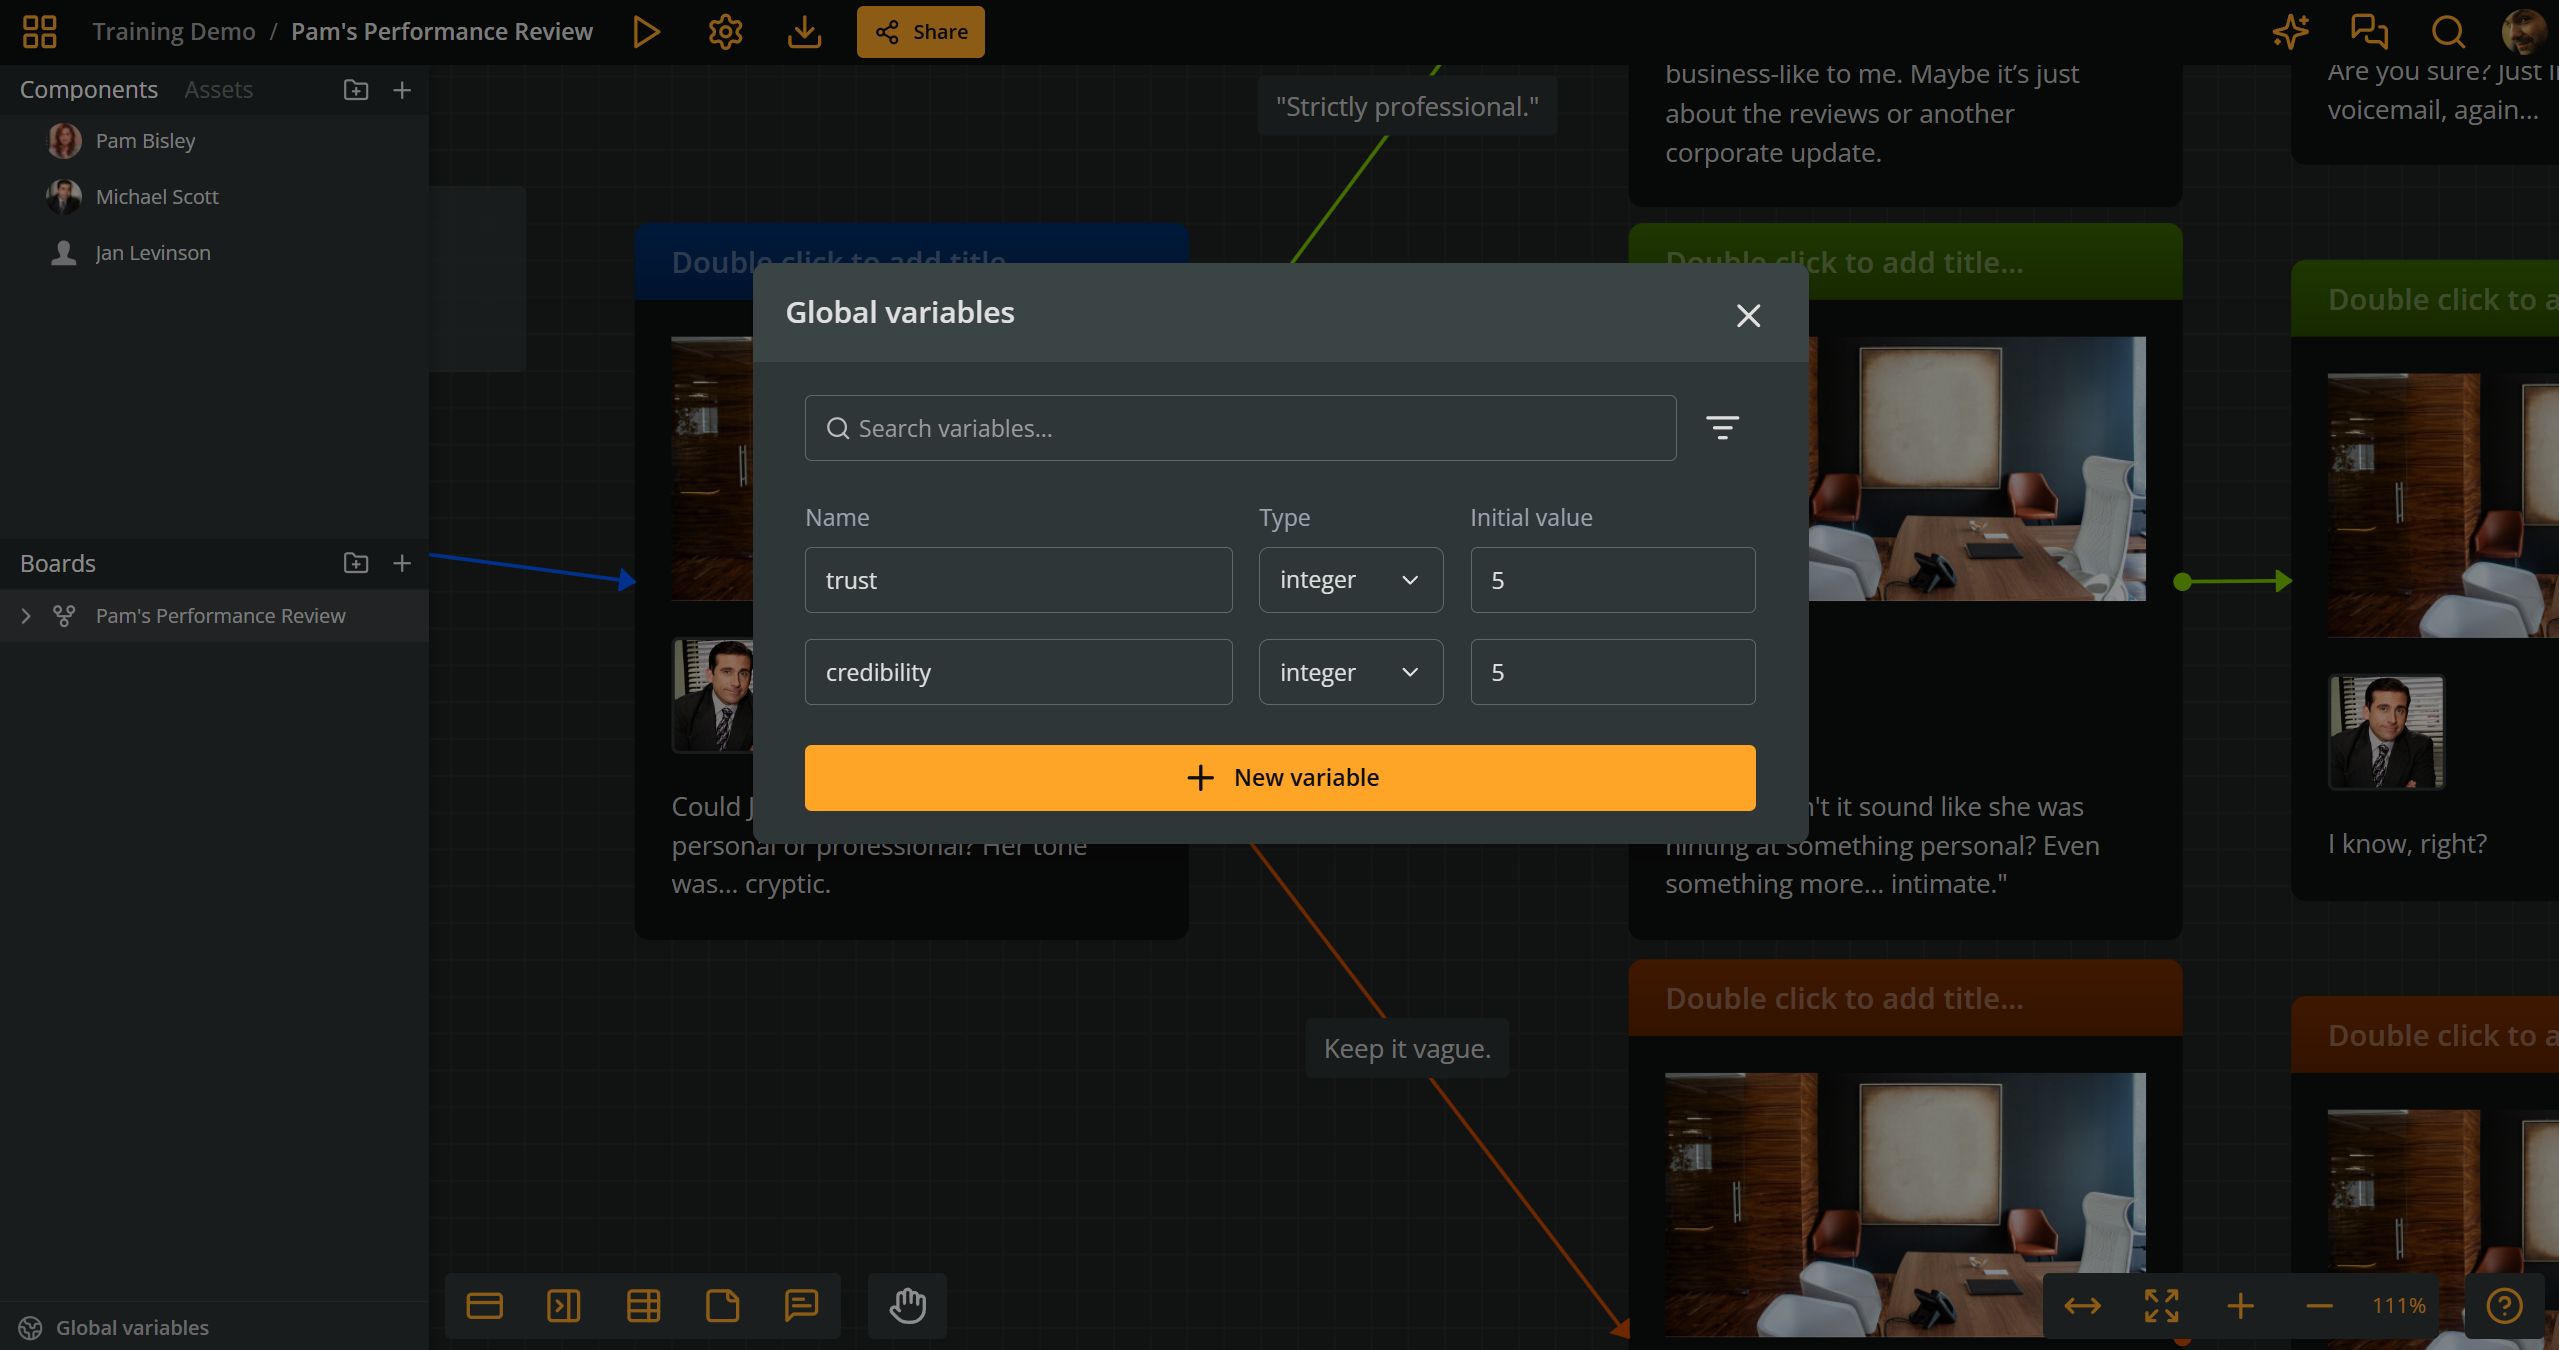
Task: Open the trust variable type dropdown
Action: (x=1350, y=579)
